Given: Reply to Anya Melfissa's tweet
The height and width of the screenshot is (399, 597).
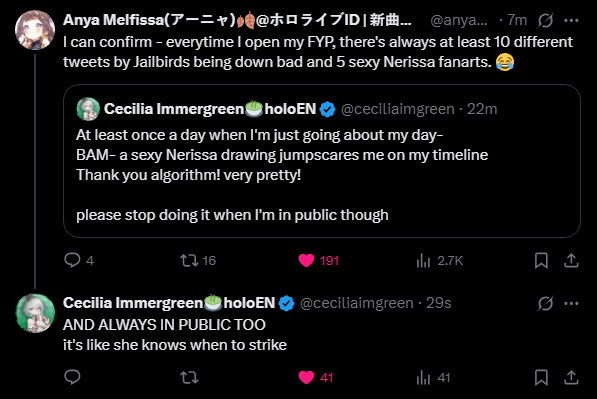Looking at the screenshot, I should coord(72,260).
